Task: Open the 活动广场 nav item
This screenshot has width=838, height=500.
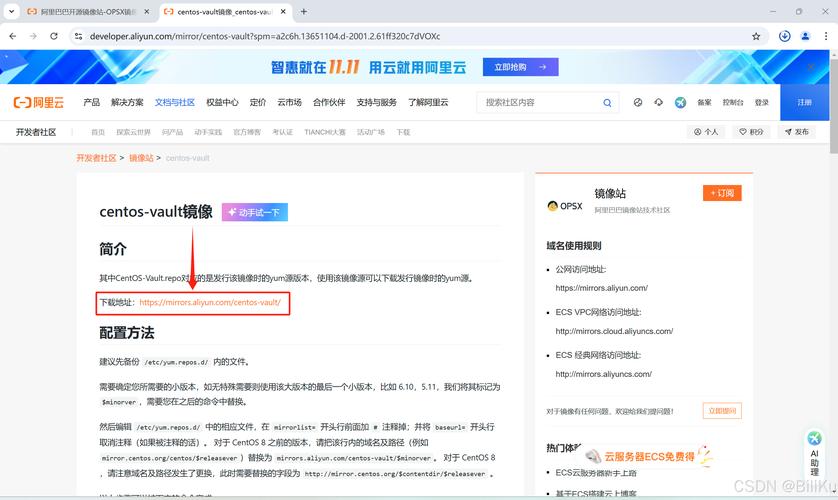Action: pos(371,132)
